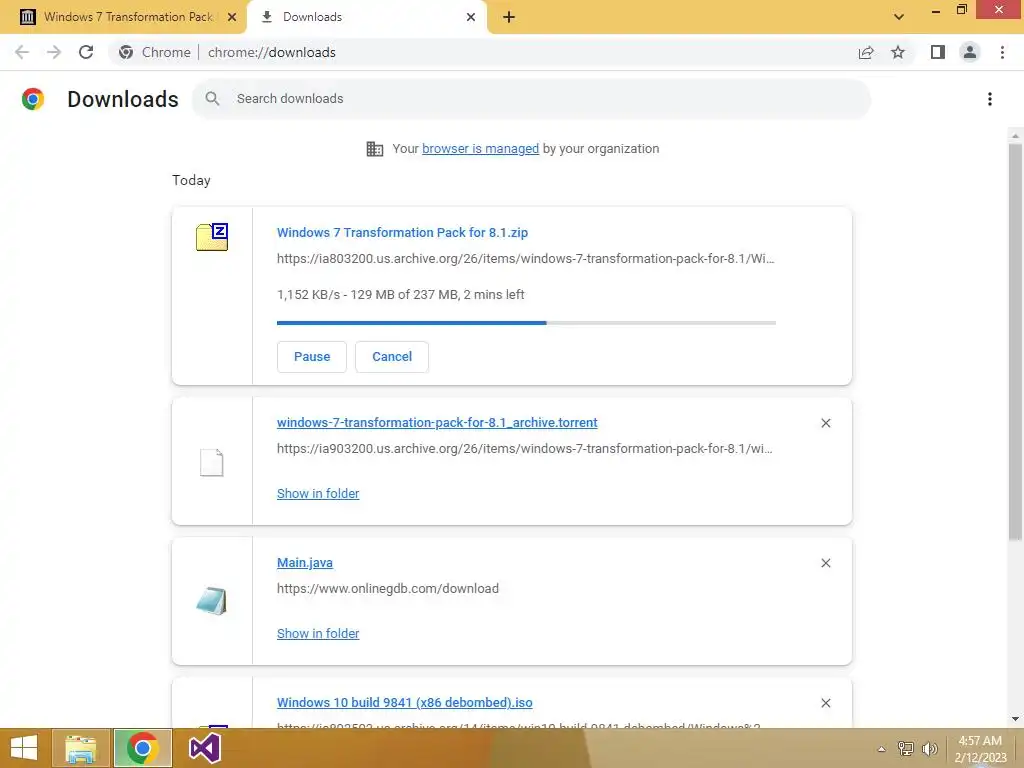This screenshot has width=1024, height=768.
Task: Click the scrollbar up arrow
Action: [1015, 136]
